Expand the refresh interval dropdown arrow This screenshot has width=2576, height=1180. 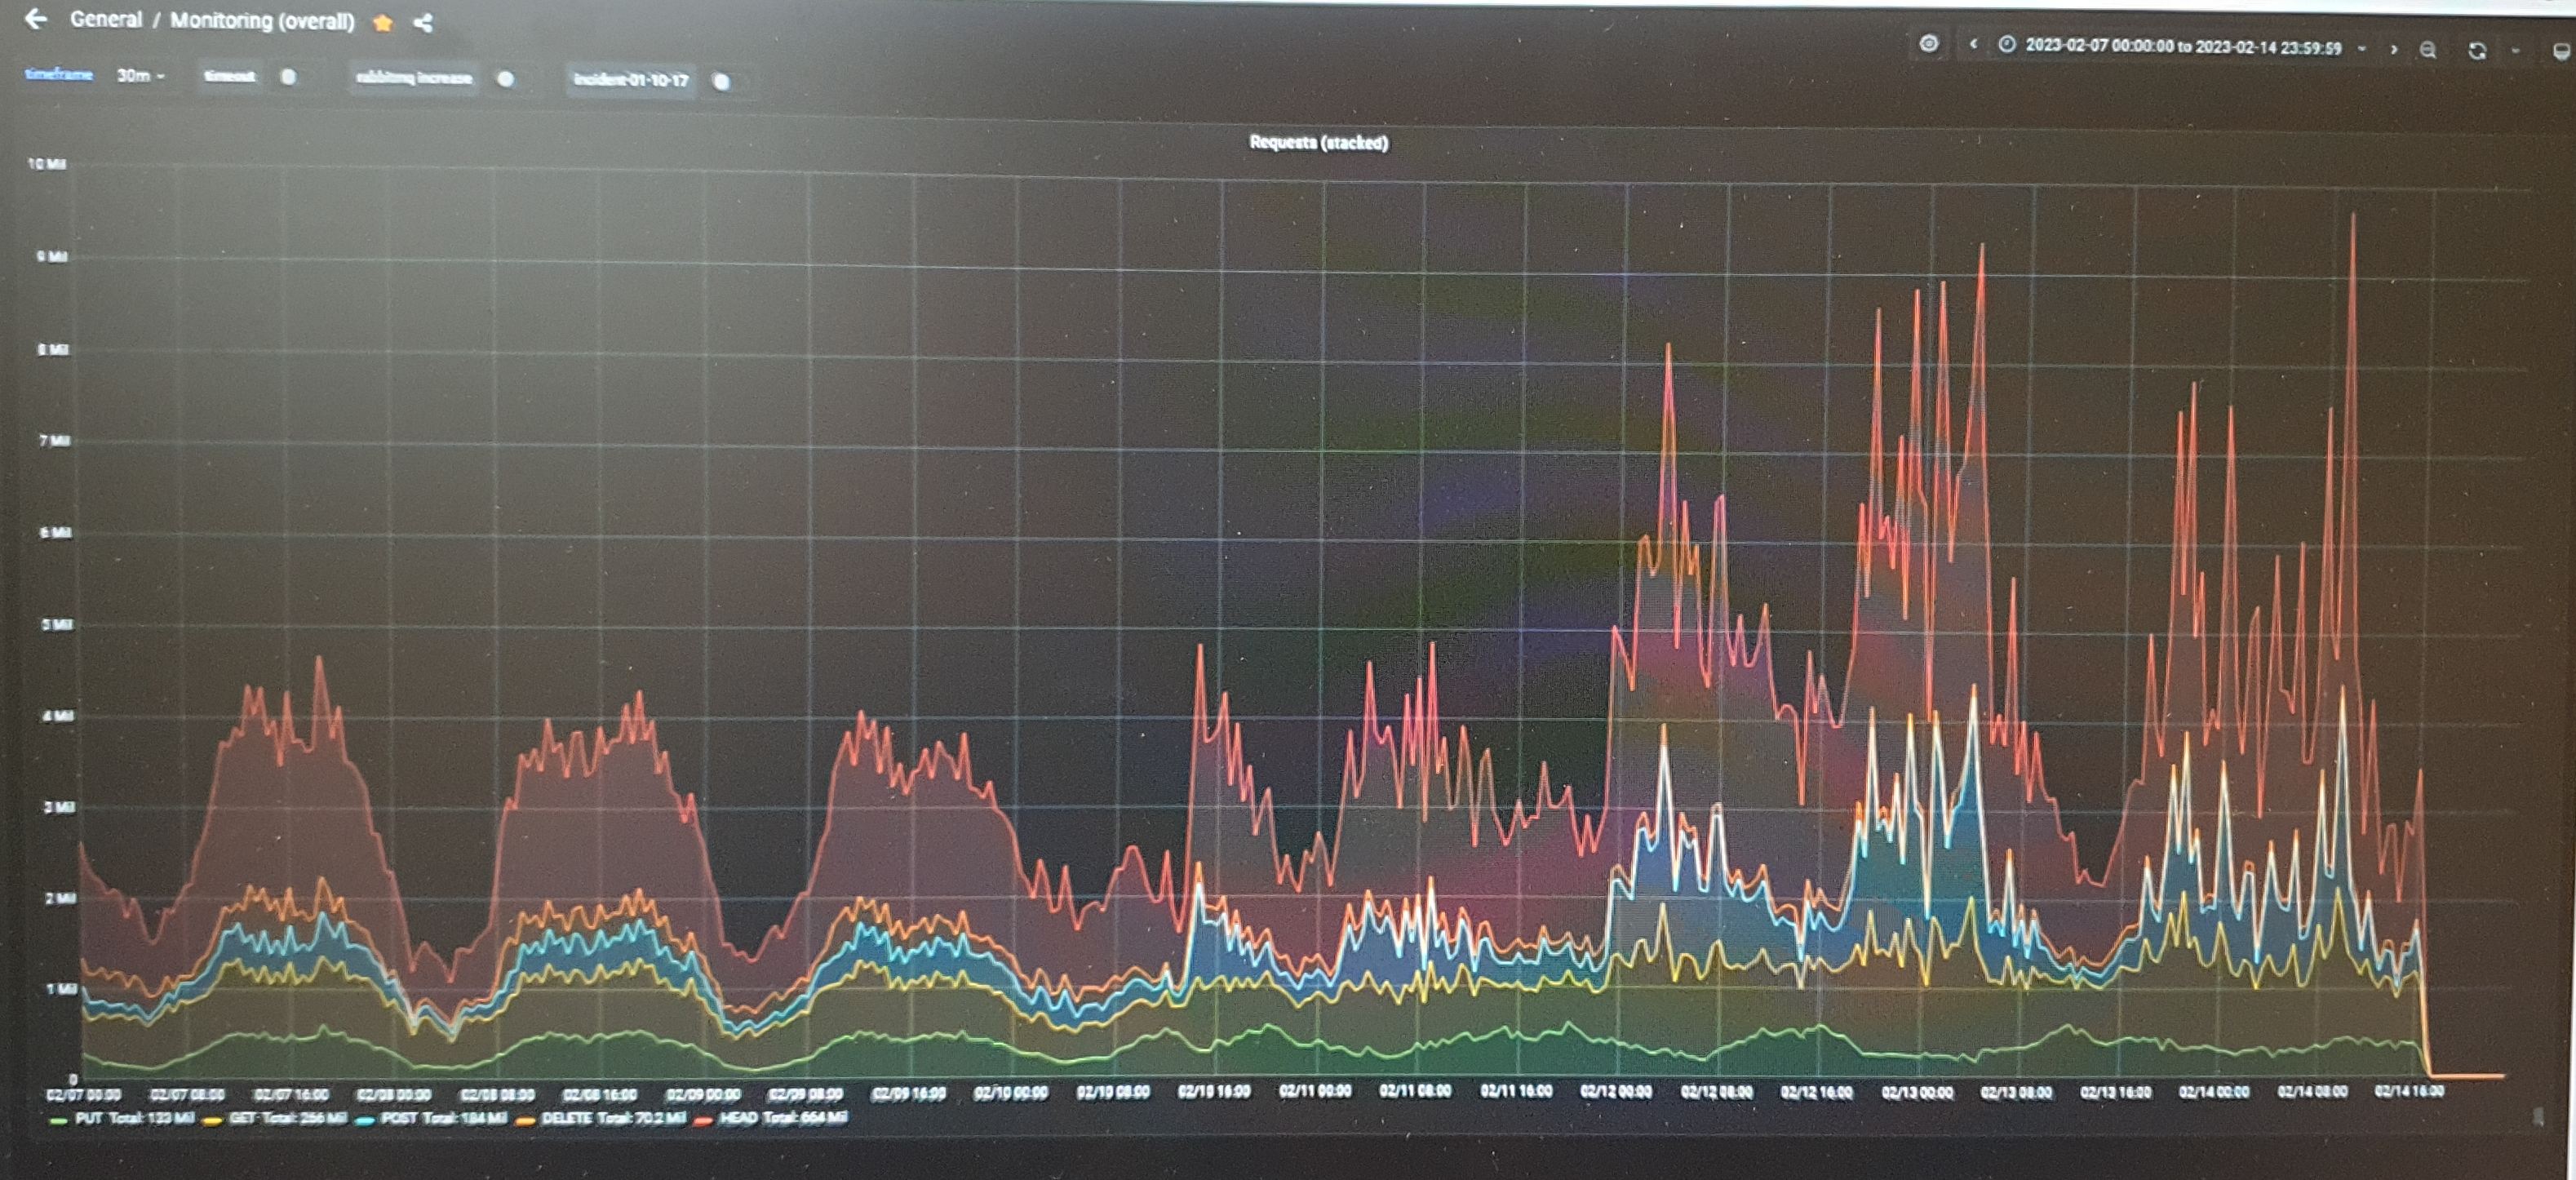2516,51
